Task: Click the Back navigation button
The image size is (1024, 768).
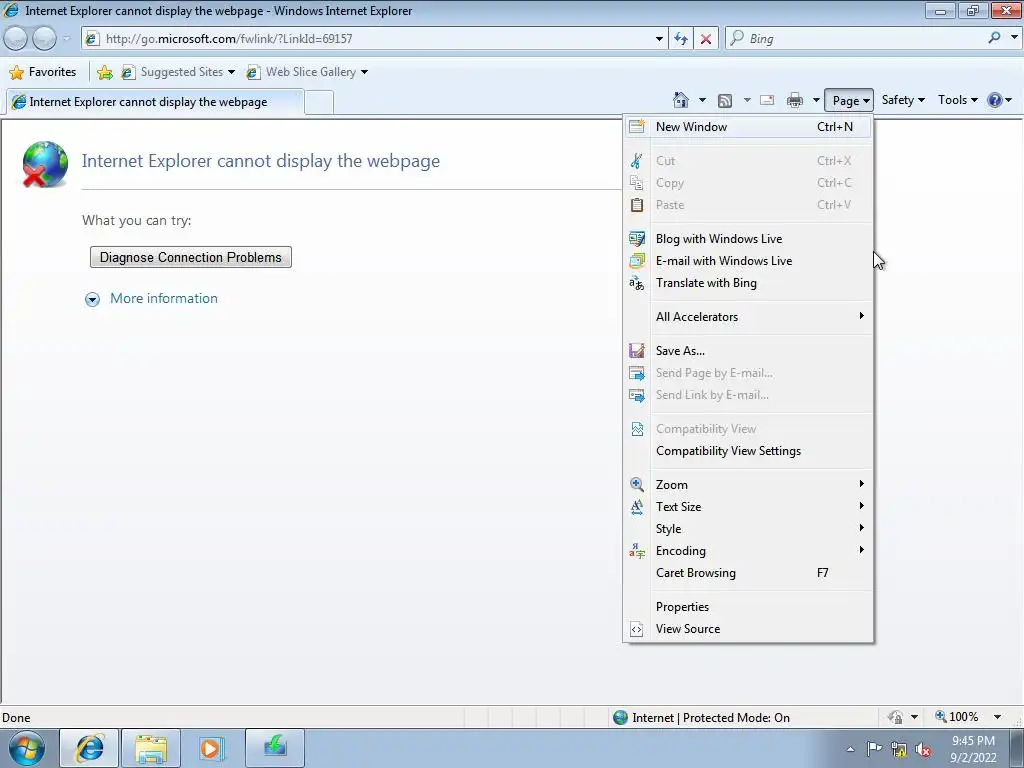Action: coord(16,39)
